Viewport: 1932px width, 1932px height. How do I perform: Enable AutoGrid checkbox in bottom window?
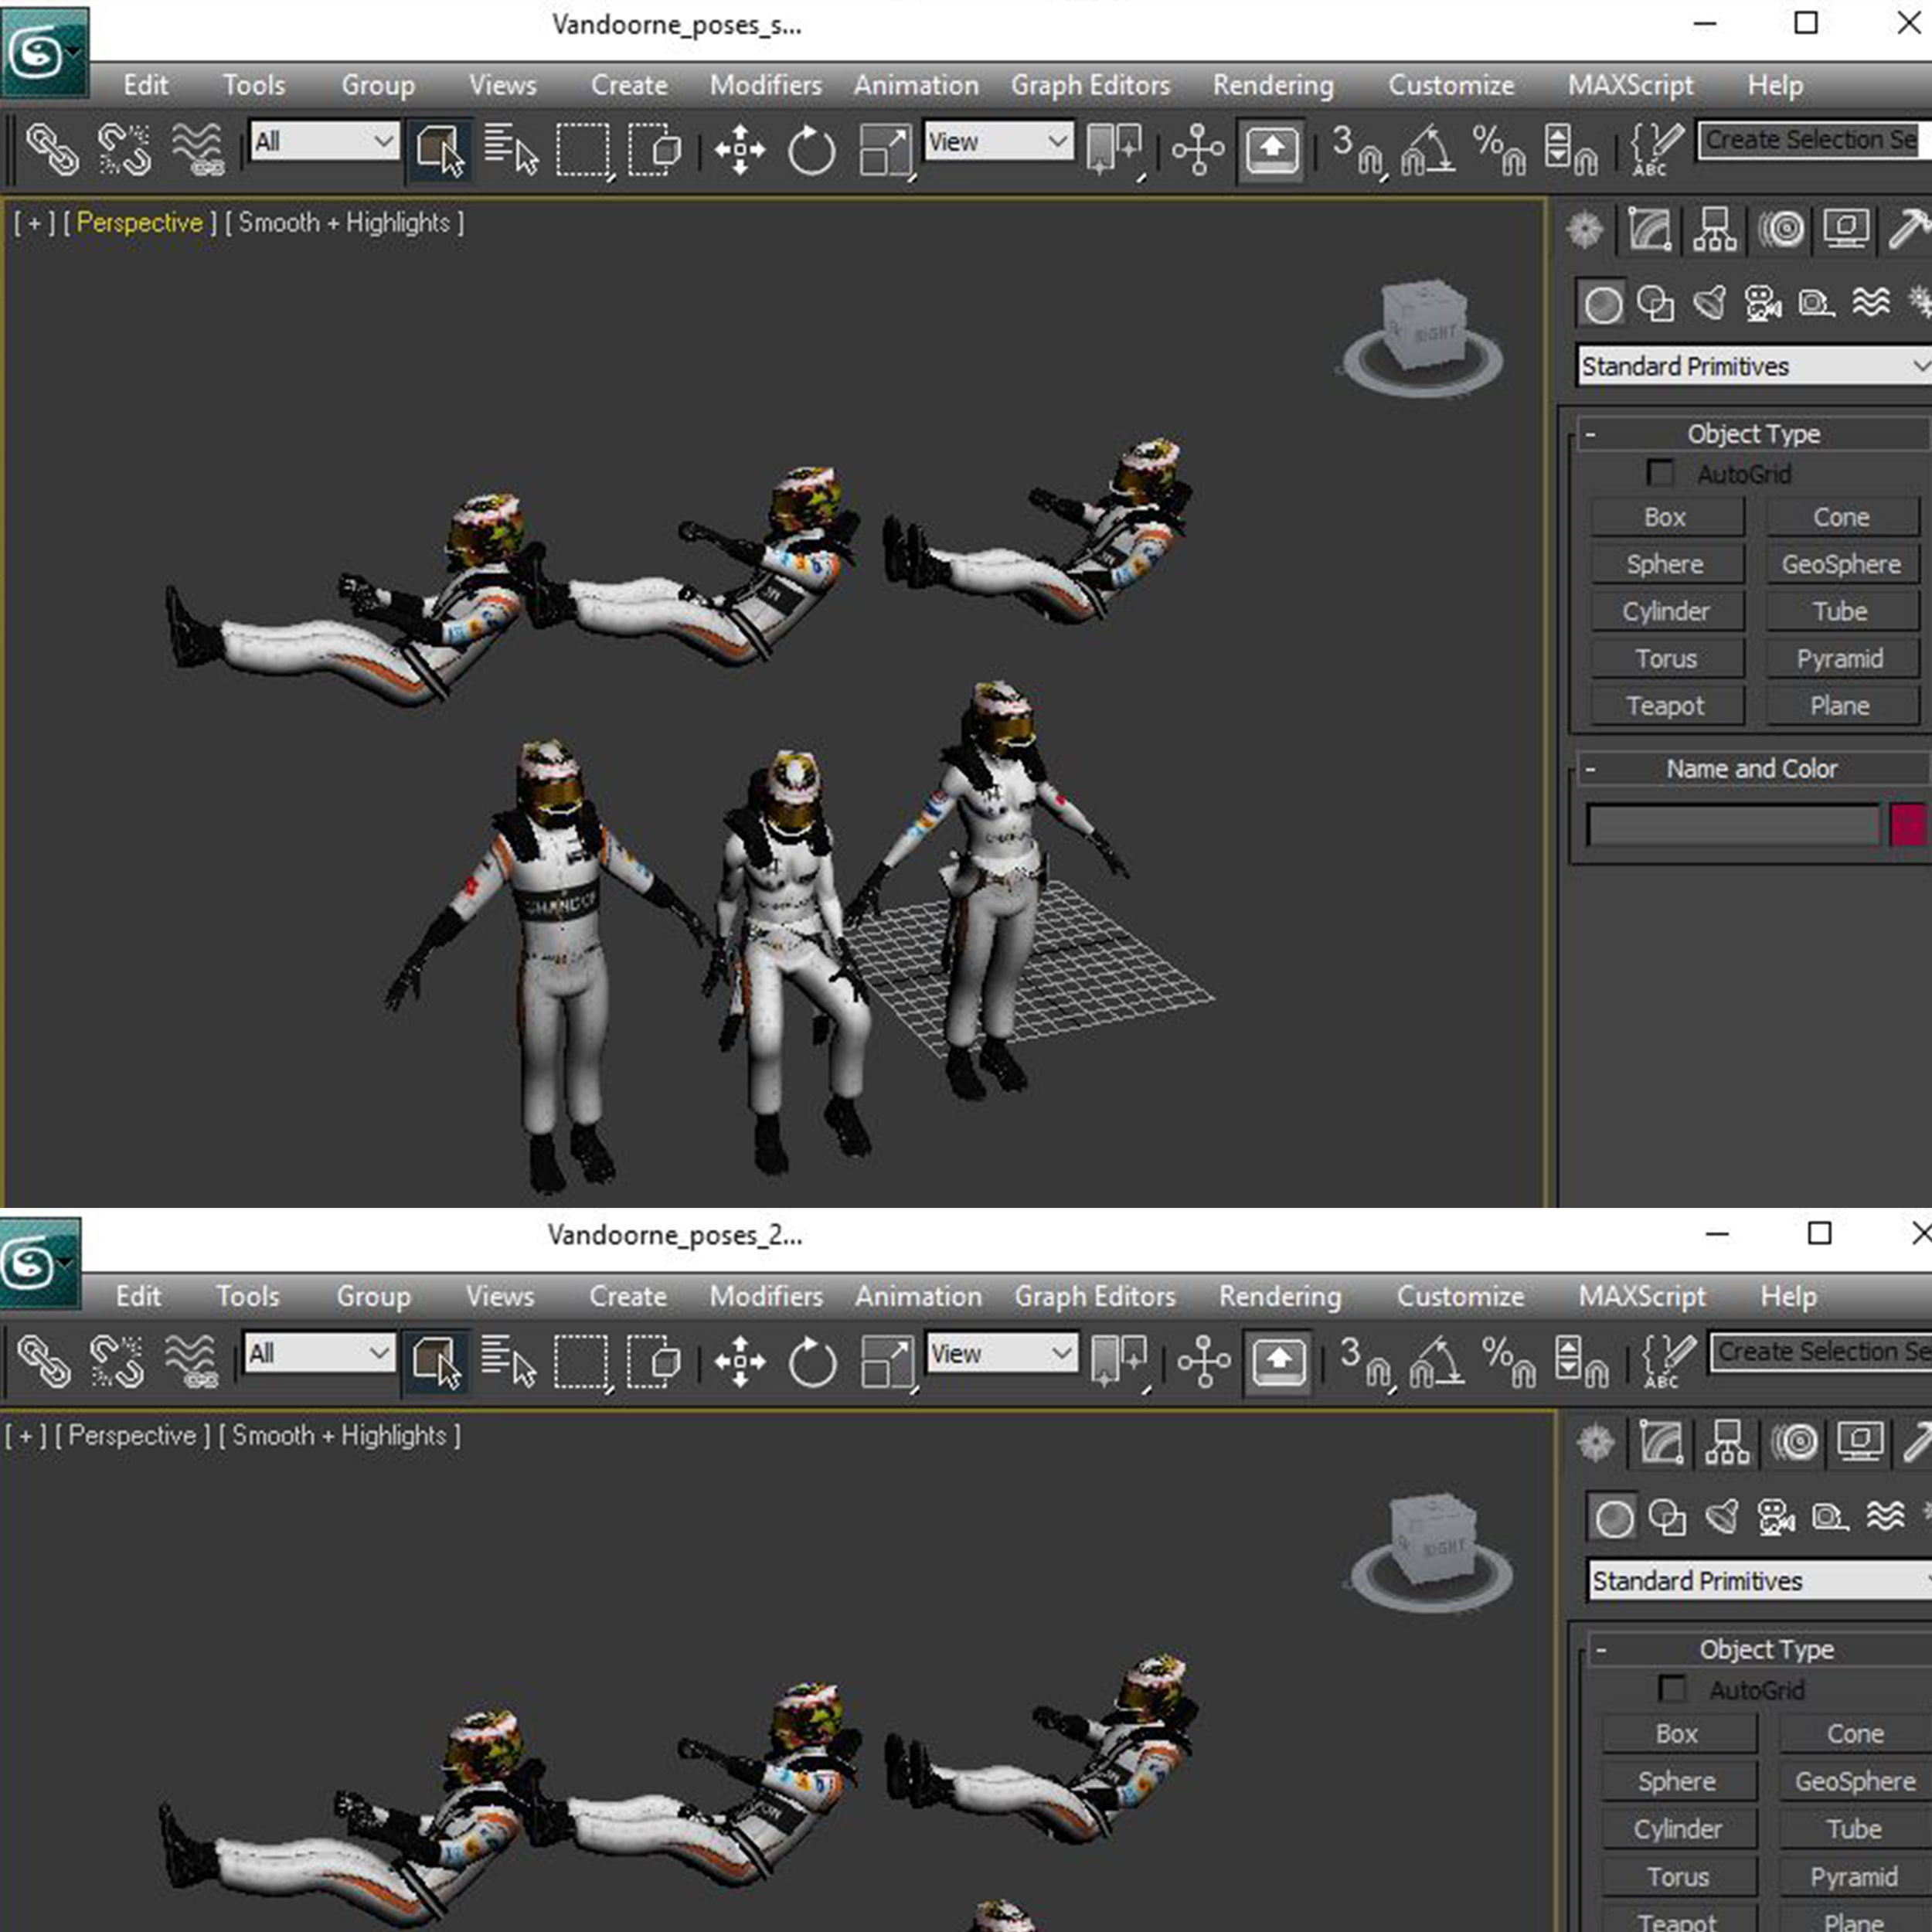[1671, 1689]
